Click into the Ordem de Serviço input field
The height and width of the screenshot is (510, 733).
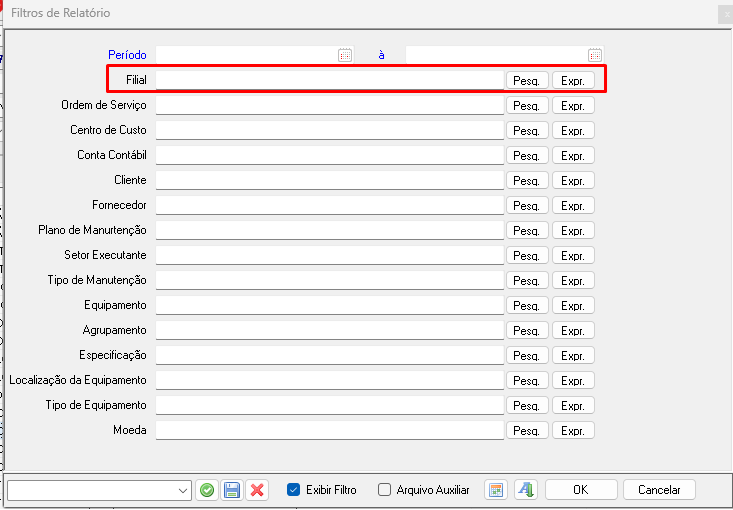[330, 105]
